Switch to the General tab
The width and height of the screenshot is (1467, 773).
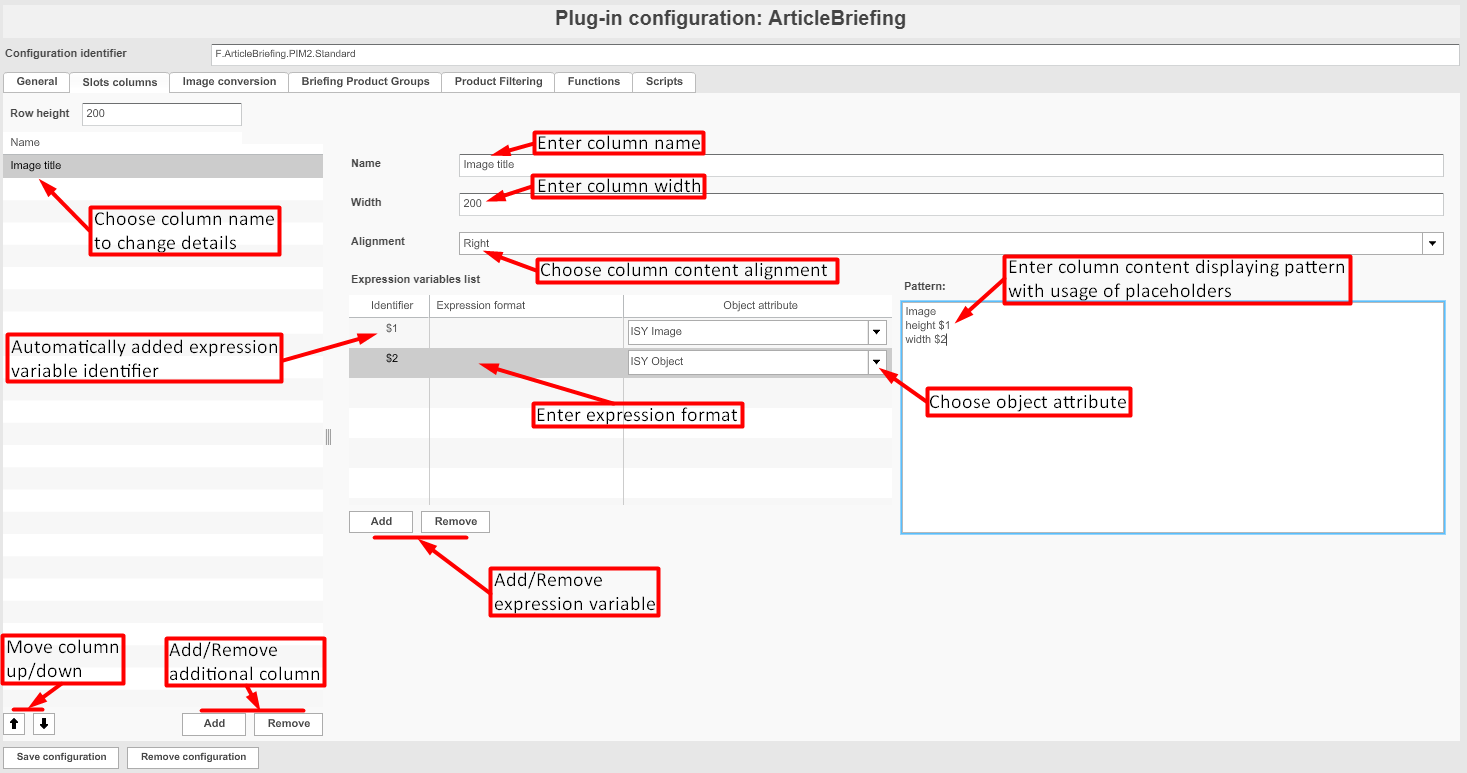click(x=37, y=82)
